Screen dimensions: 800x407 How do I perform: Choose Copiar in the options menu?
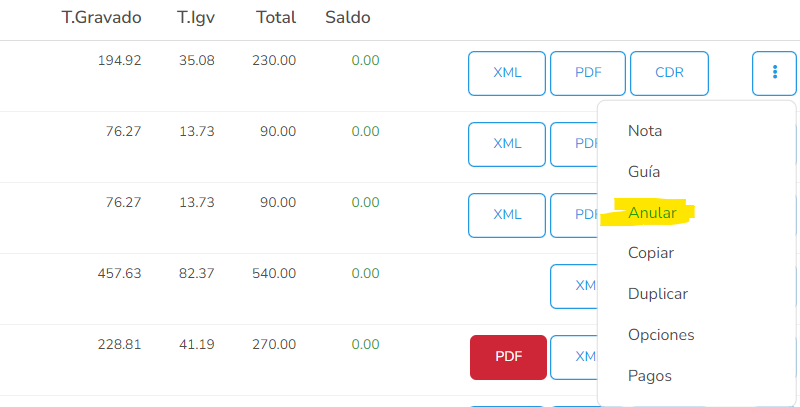click(651, 253)
